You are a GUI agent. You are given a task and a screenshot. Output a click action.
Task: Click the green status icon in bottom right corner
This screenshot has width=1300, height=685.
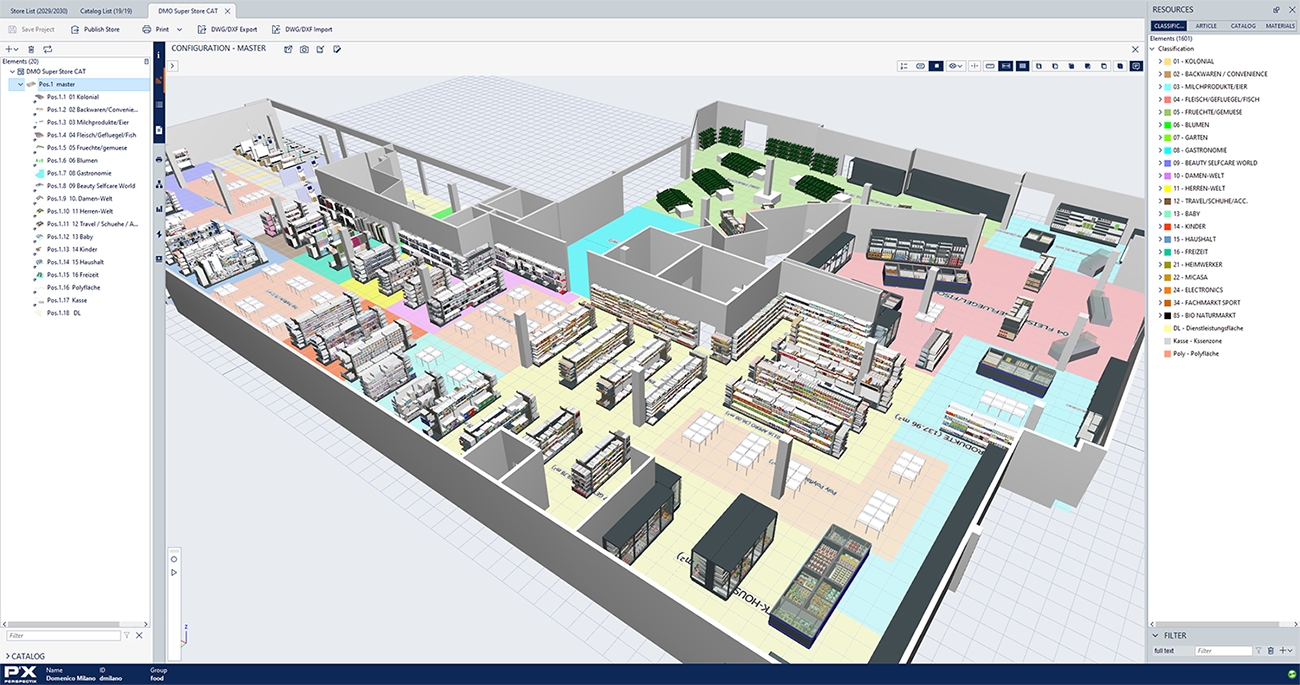[x=1291, y=675]
